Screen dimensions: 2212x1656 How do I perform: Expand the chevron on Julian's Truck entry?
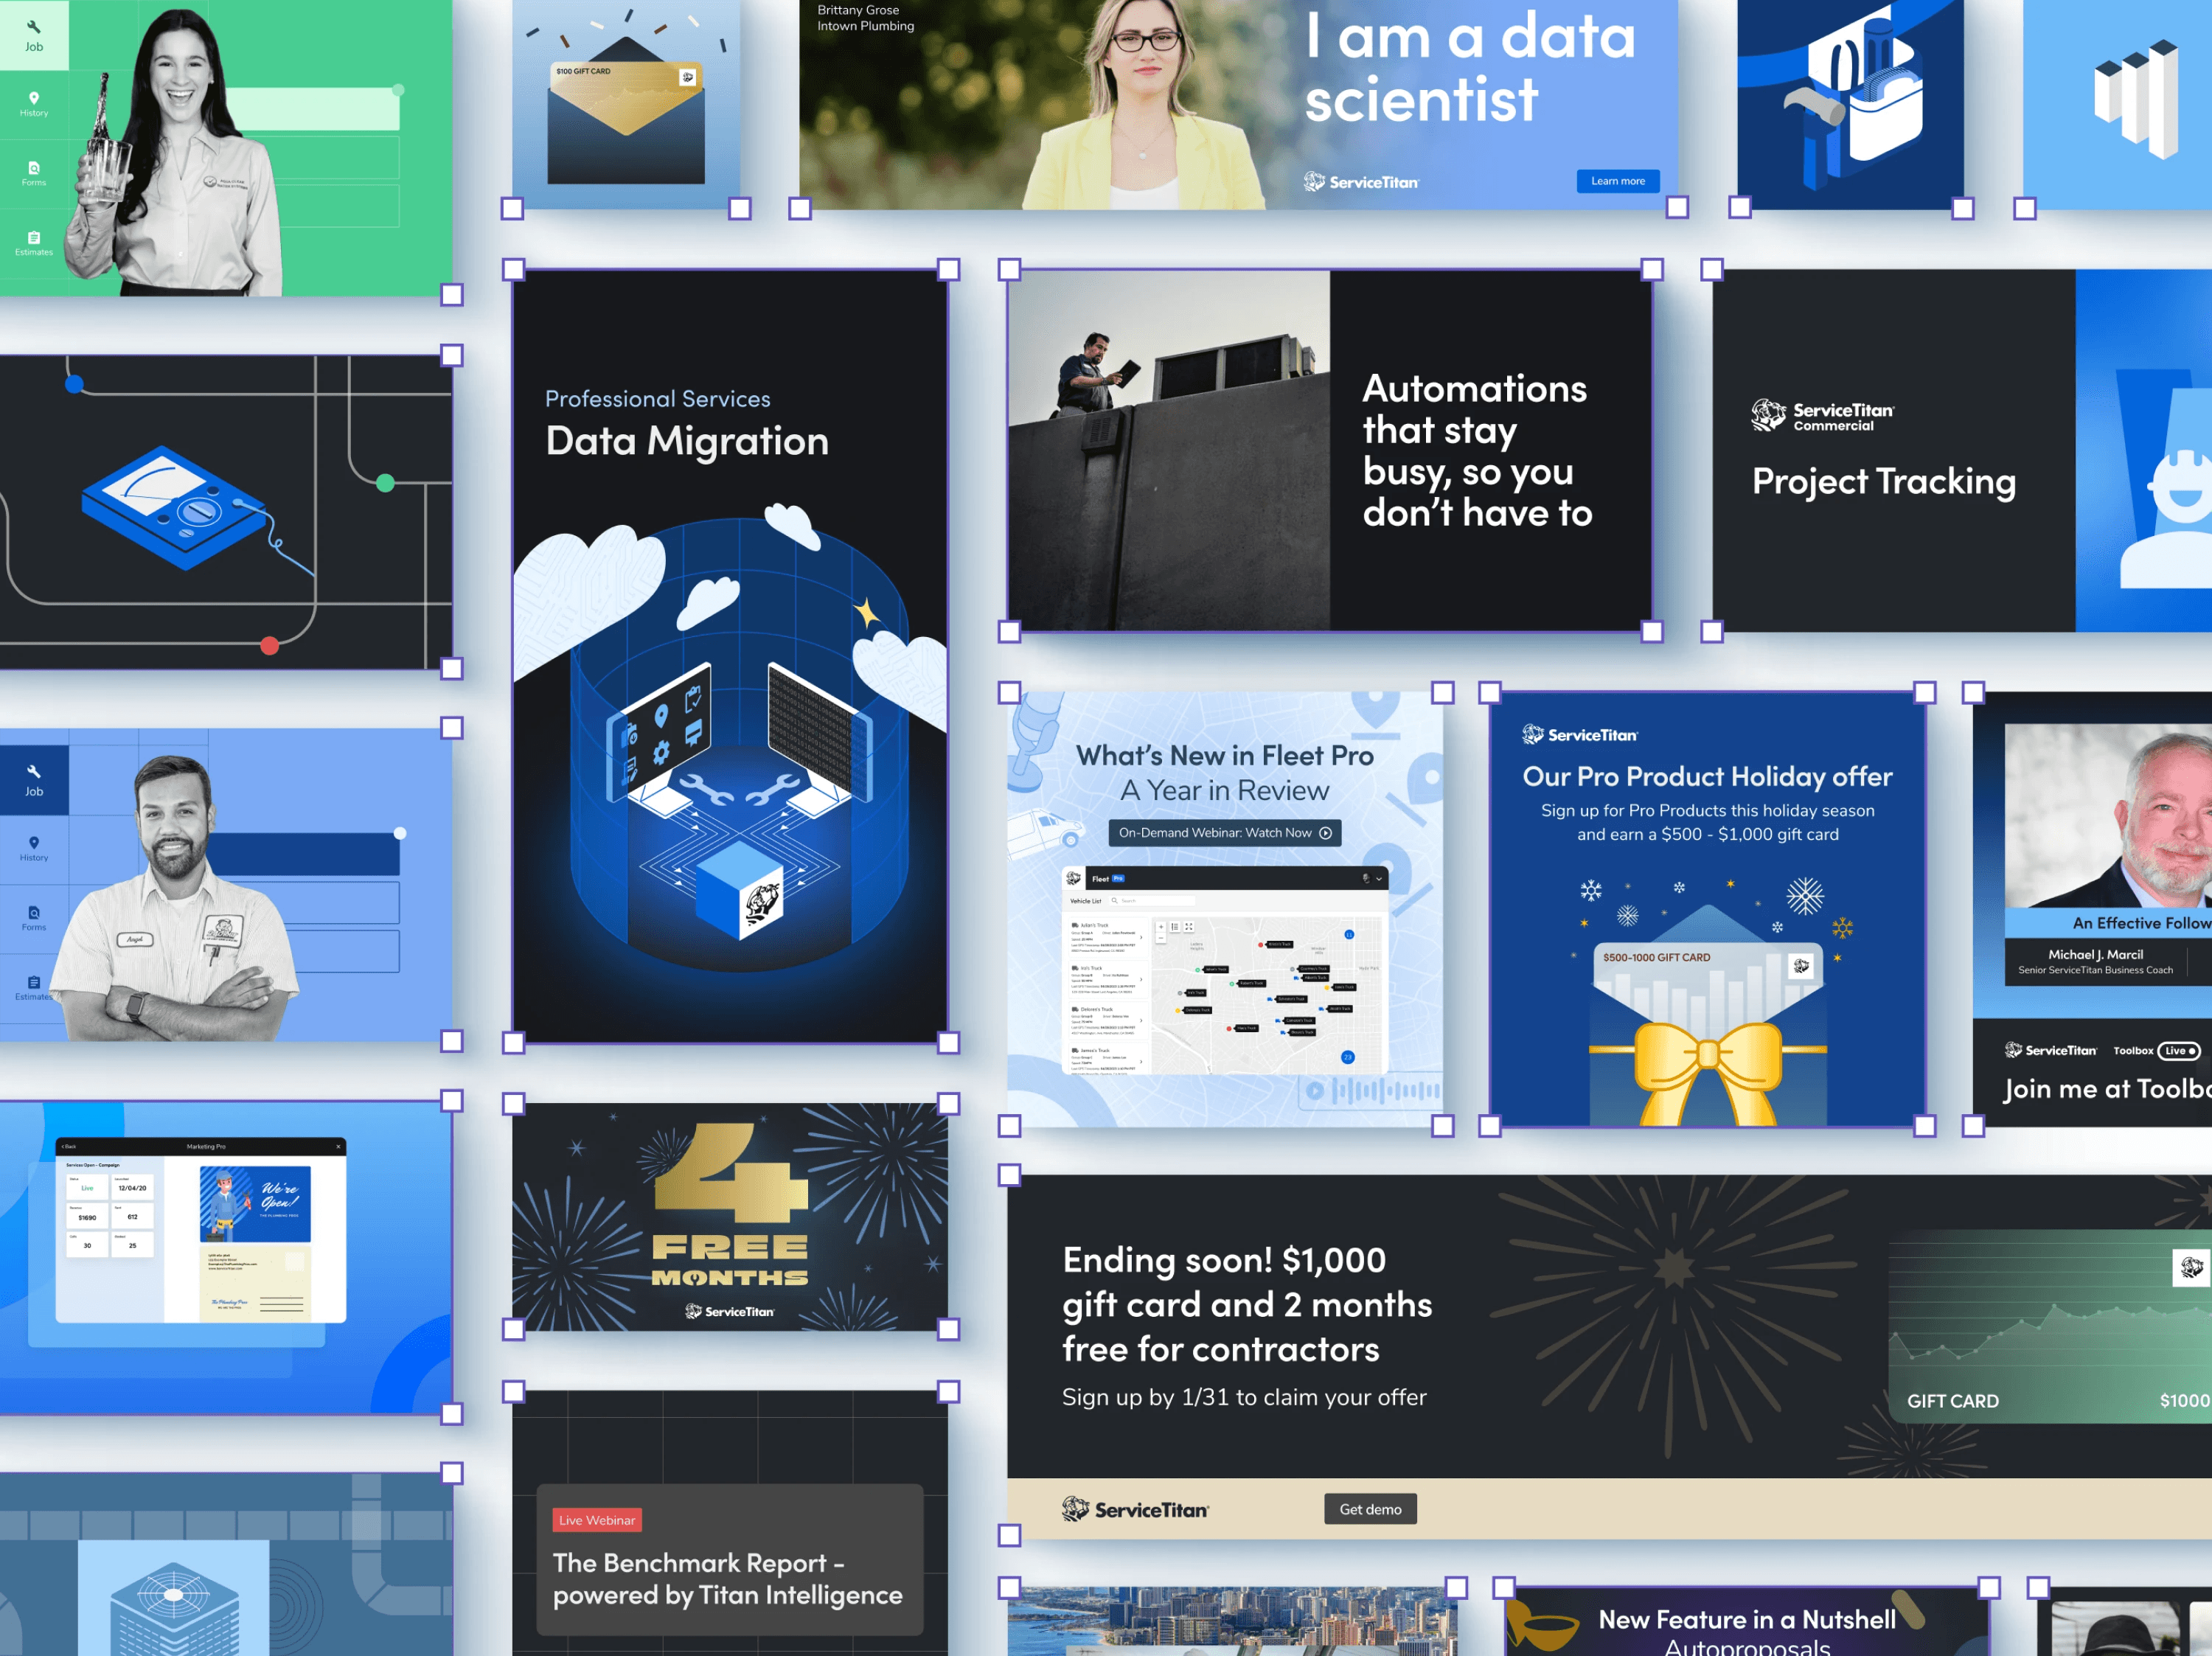click(x=1141, y=937)
